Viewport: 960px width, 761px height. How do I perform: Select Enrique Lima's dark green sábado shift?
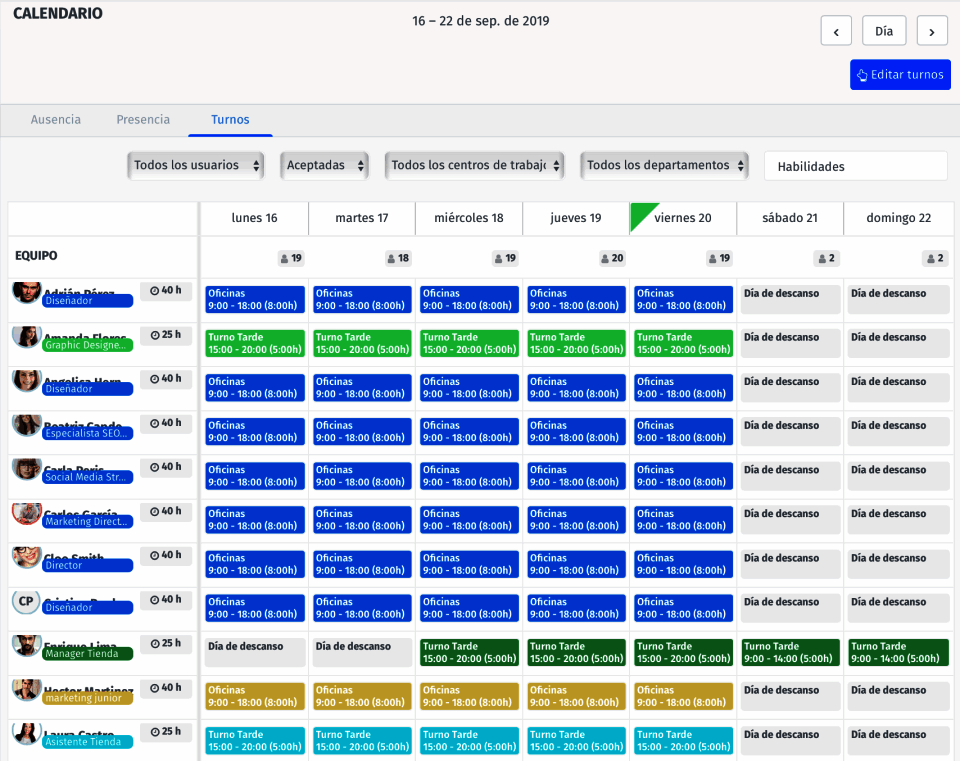789,653
